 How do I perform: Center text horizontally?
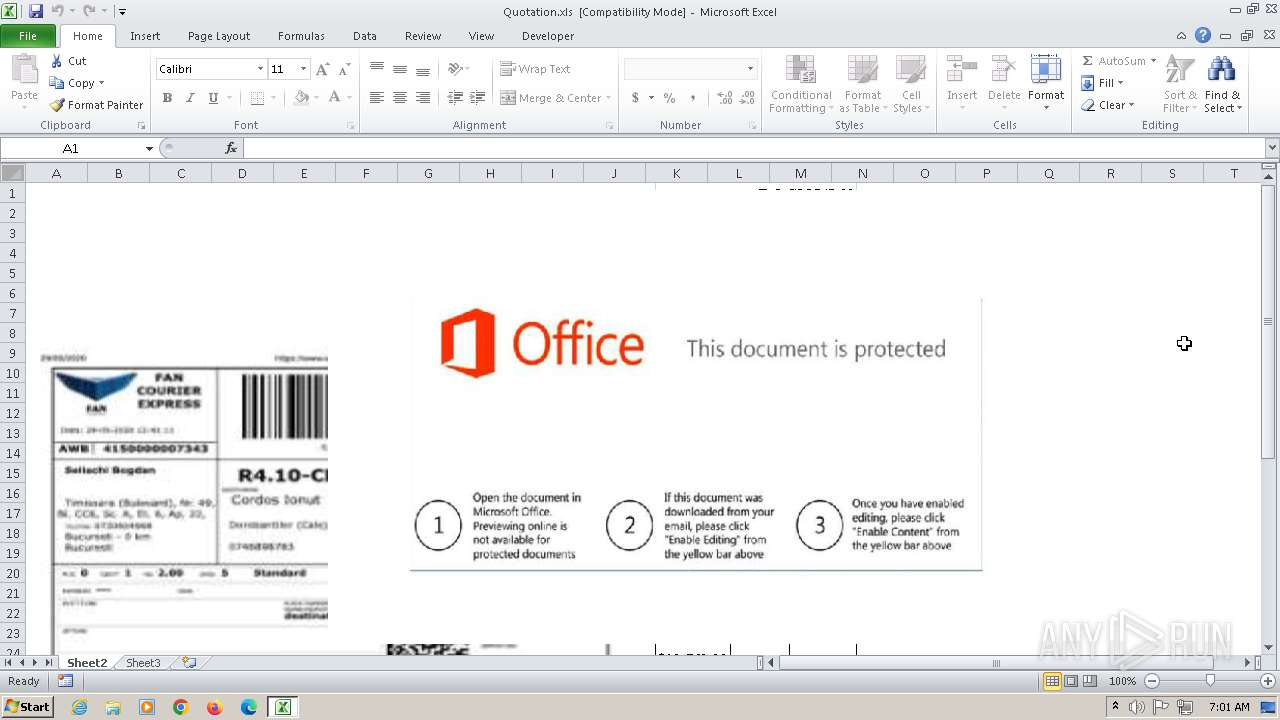(400, 98)
